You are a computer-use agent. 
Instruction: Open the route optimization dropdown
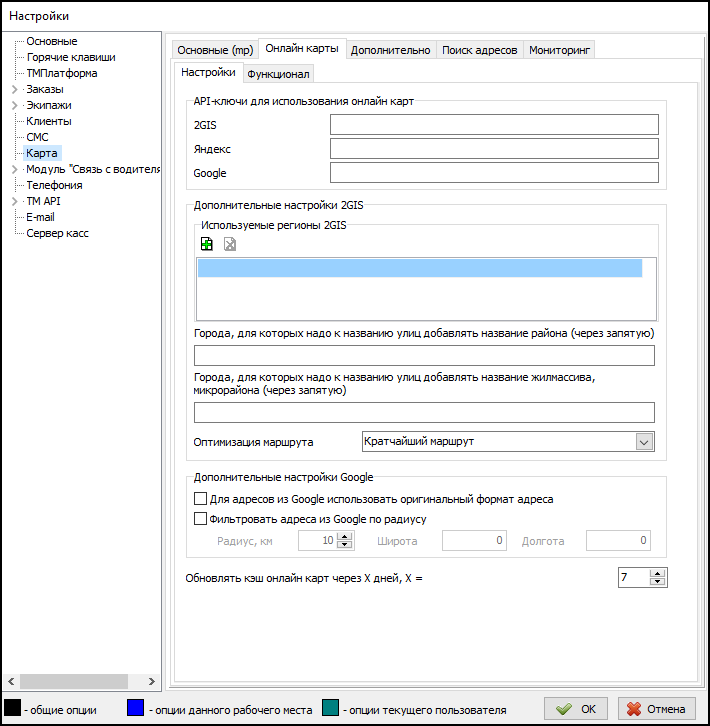pos(644,442)
